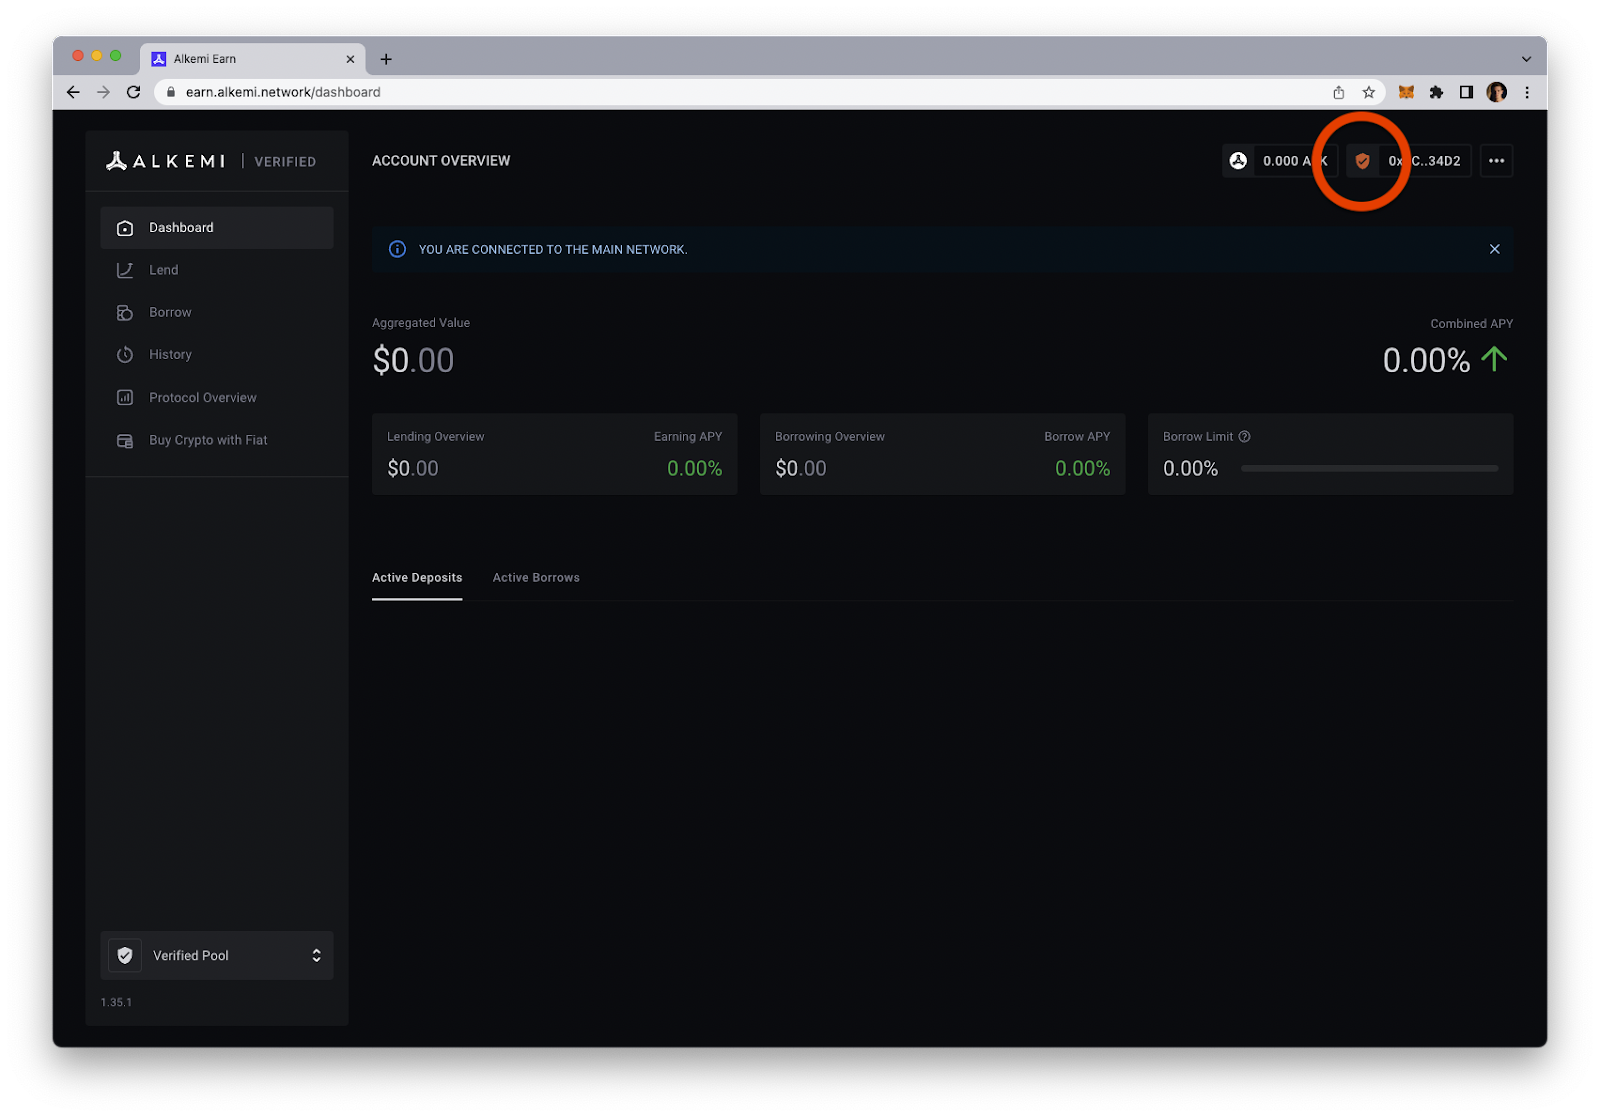Viewport: 1600px width, 1117px height.
Task: Open the tab search chevron dropdown
Action: click(1526, 59)
